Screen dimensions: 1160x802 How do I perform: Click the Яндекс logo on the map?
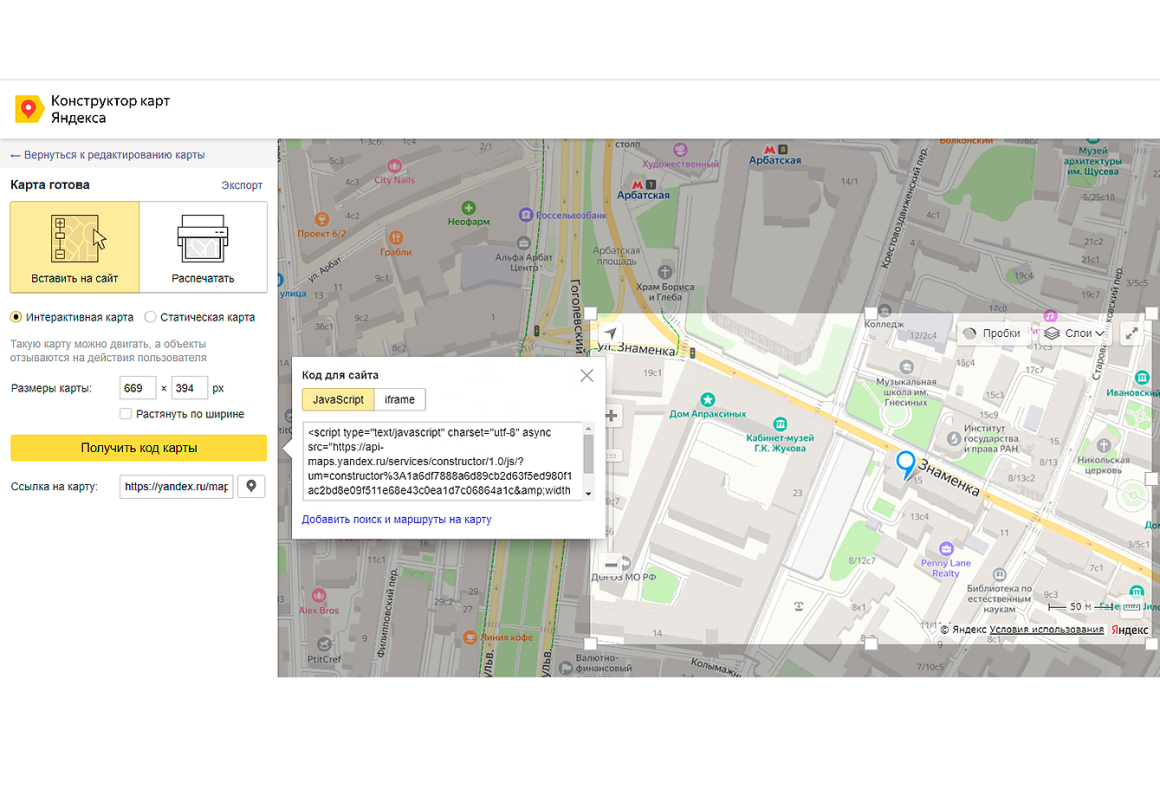1130,630
